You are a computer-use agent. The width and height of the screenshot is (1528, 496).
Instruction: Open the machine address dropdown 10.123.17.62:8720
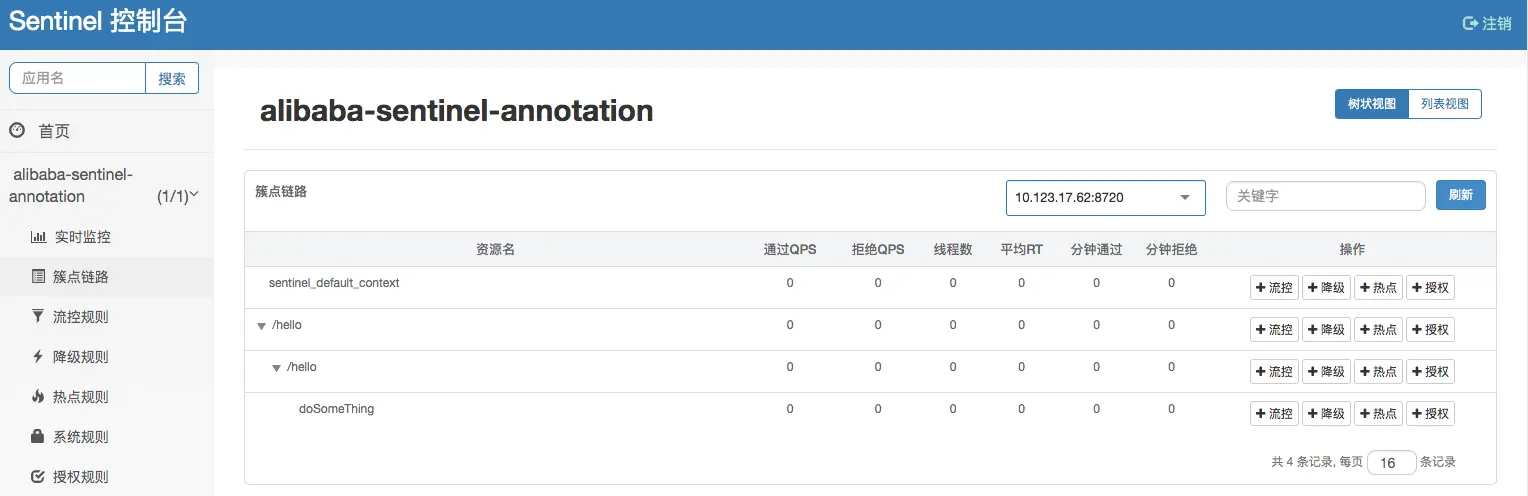[1105, 197]
